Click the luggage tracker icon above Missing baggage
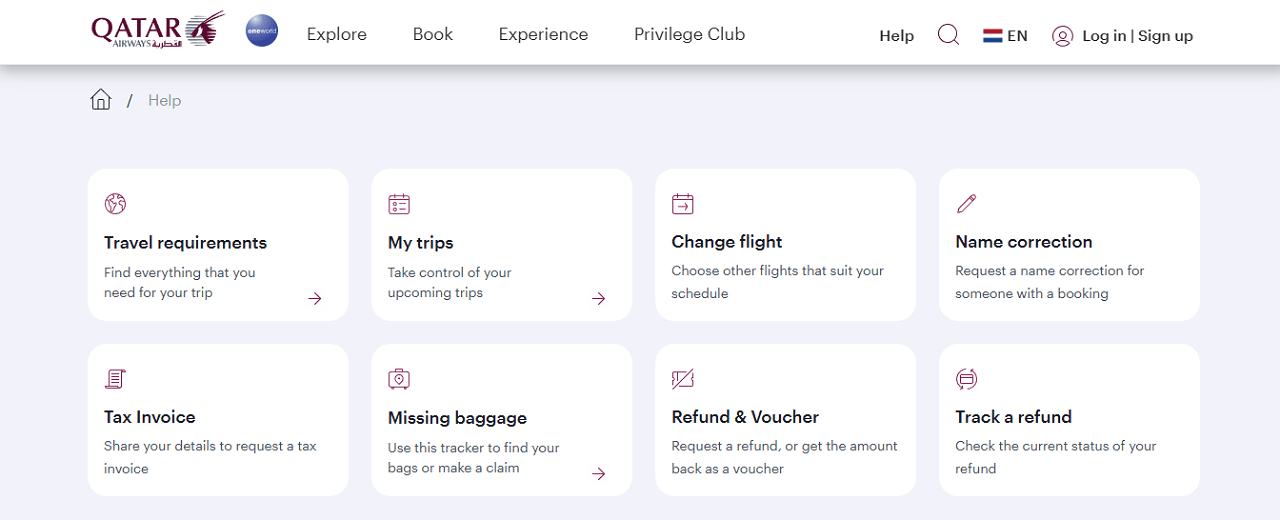 pyautogui.click(x=399, y=379)
